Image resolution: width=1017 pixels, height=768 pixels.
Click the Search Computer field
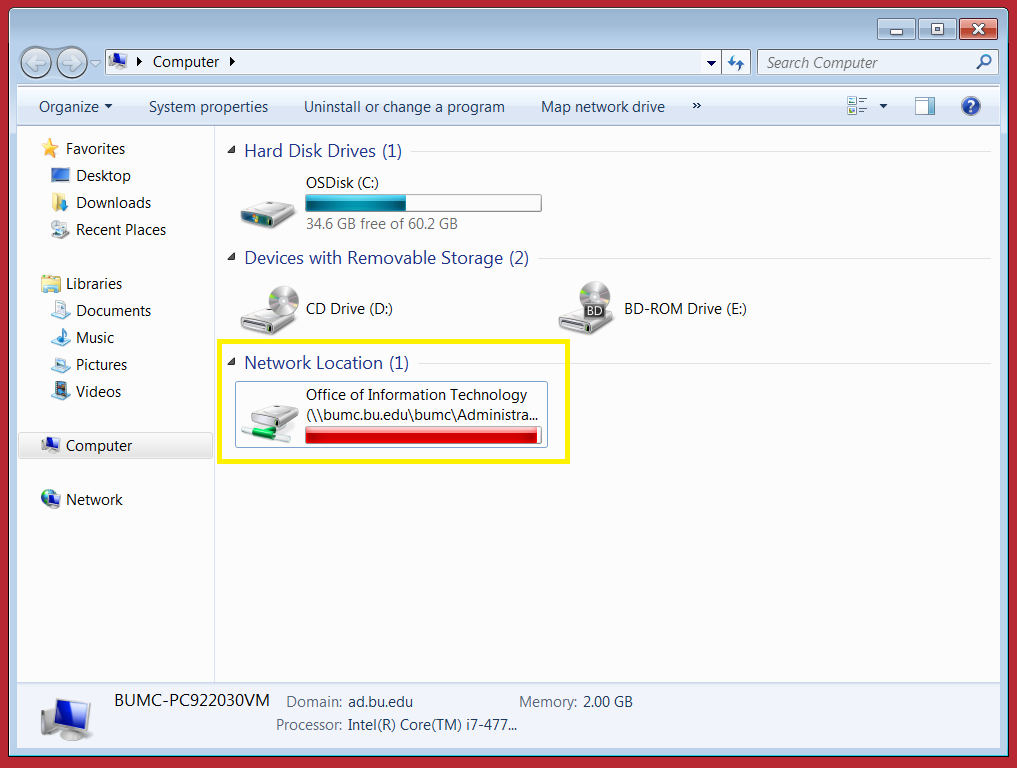pos(877,62)
